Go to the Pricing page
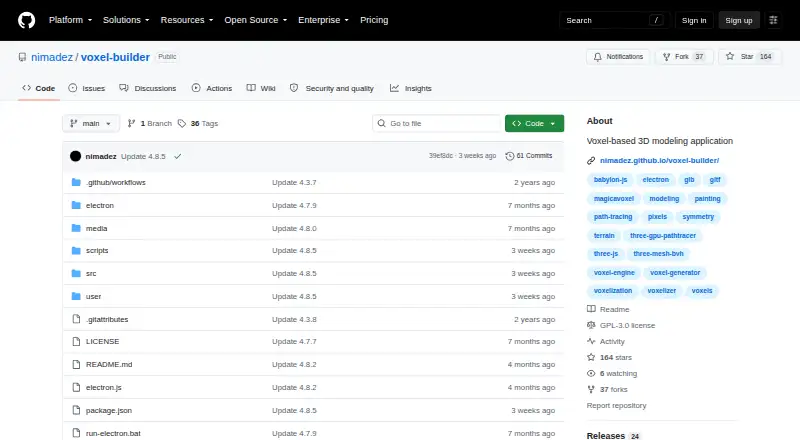800x440 pixels. tap(374, 20)
